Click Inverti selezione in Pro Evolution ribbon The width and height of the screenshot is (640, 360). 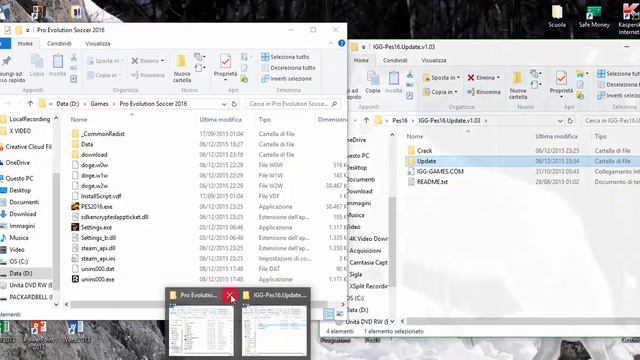[x=286, y=79]
